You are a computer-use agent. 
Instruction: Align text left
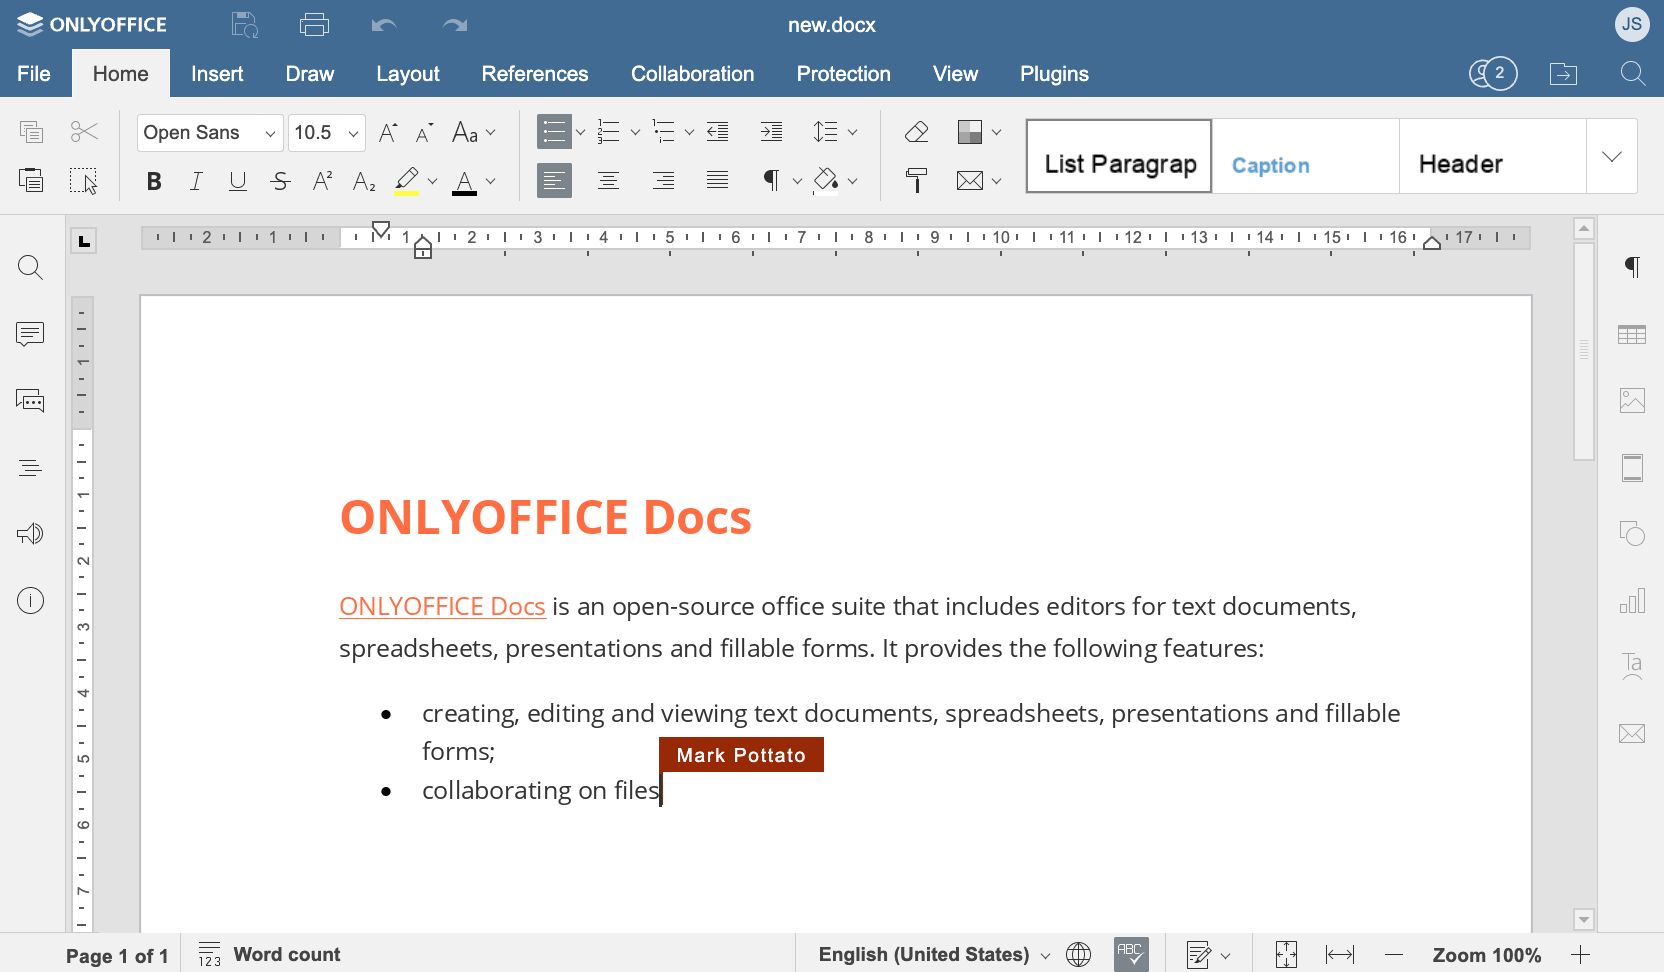(554, 180)
